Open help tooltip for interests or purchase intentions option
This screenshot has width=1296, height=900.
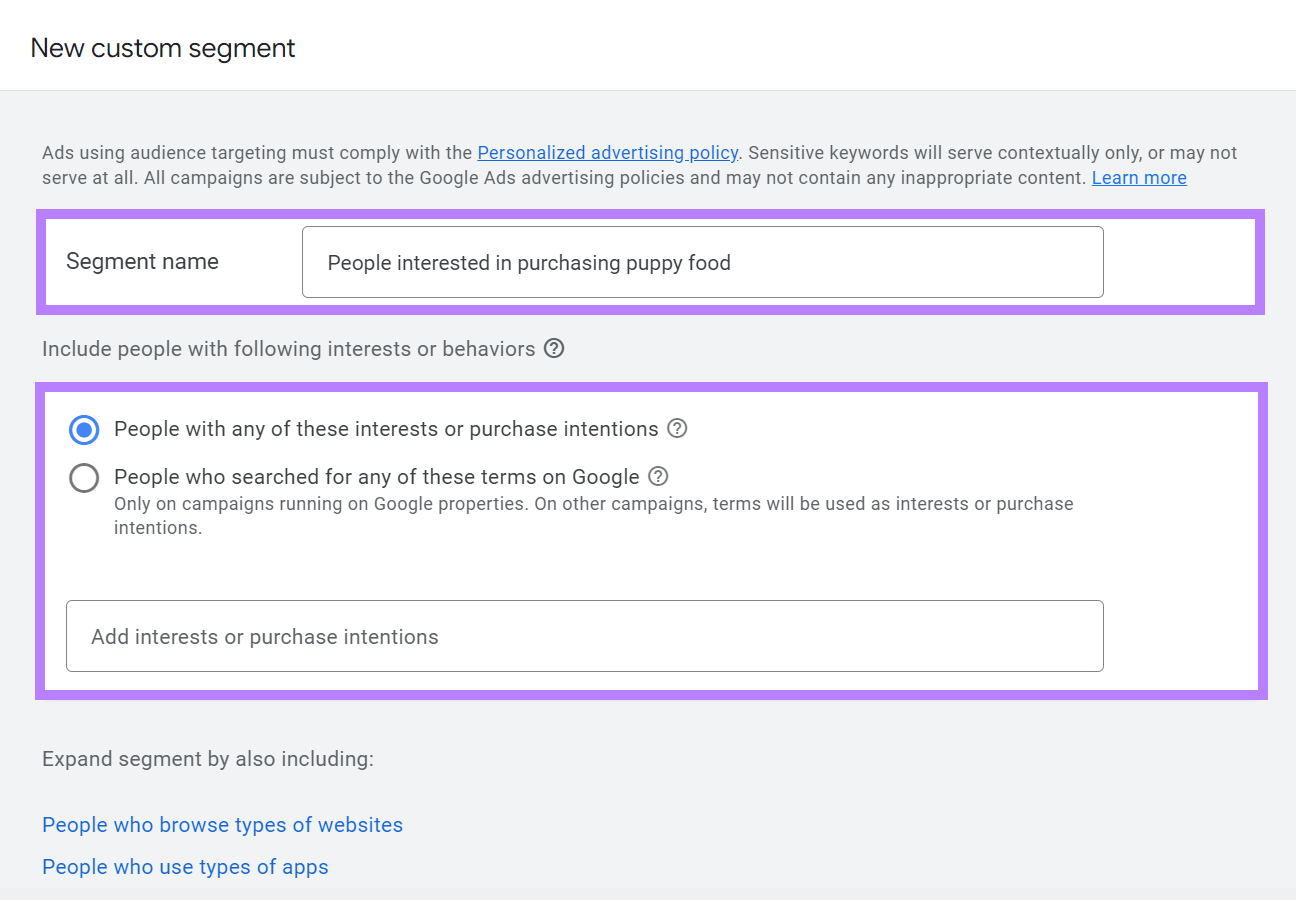677,429
